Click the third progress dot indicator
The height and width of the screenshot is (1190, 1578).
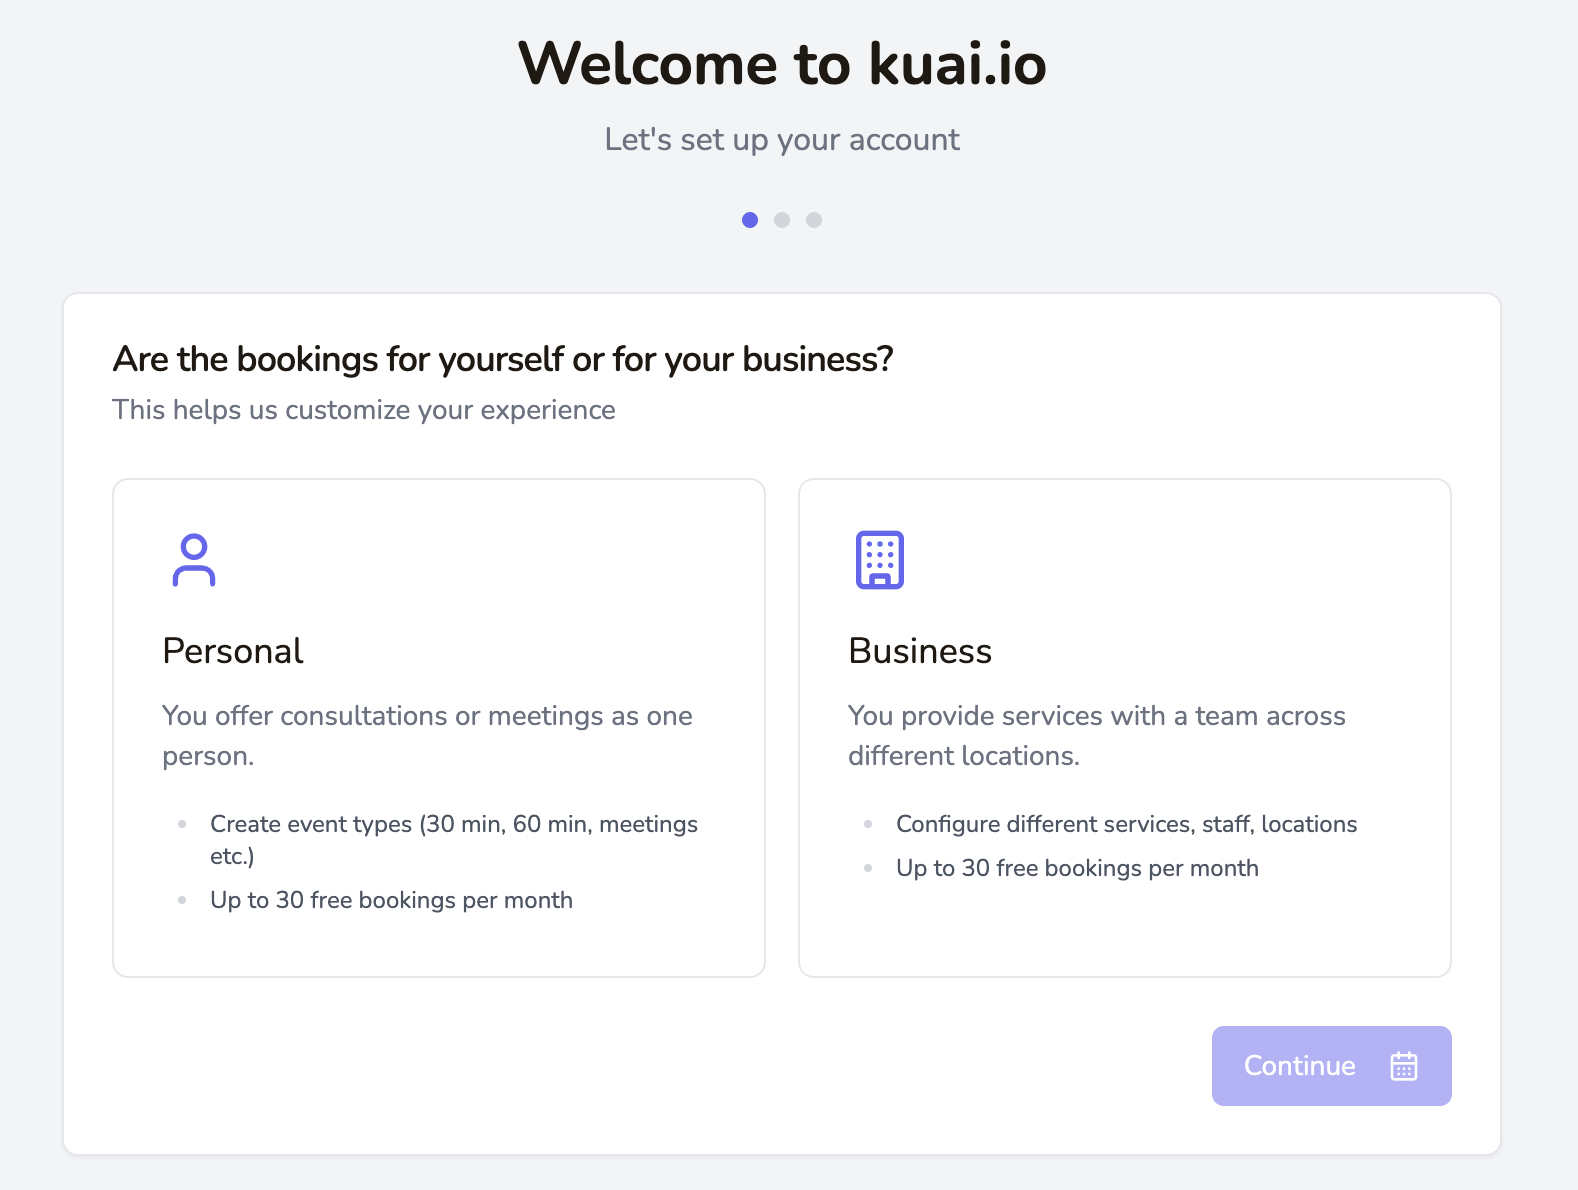(814, 220)
